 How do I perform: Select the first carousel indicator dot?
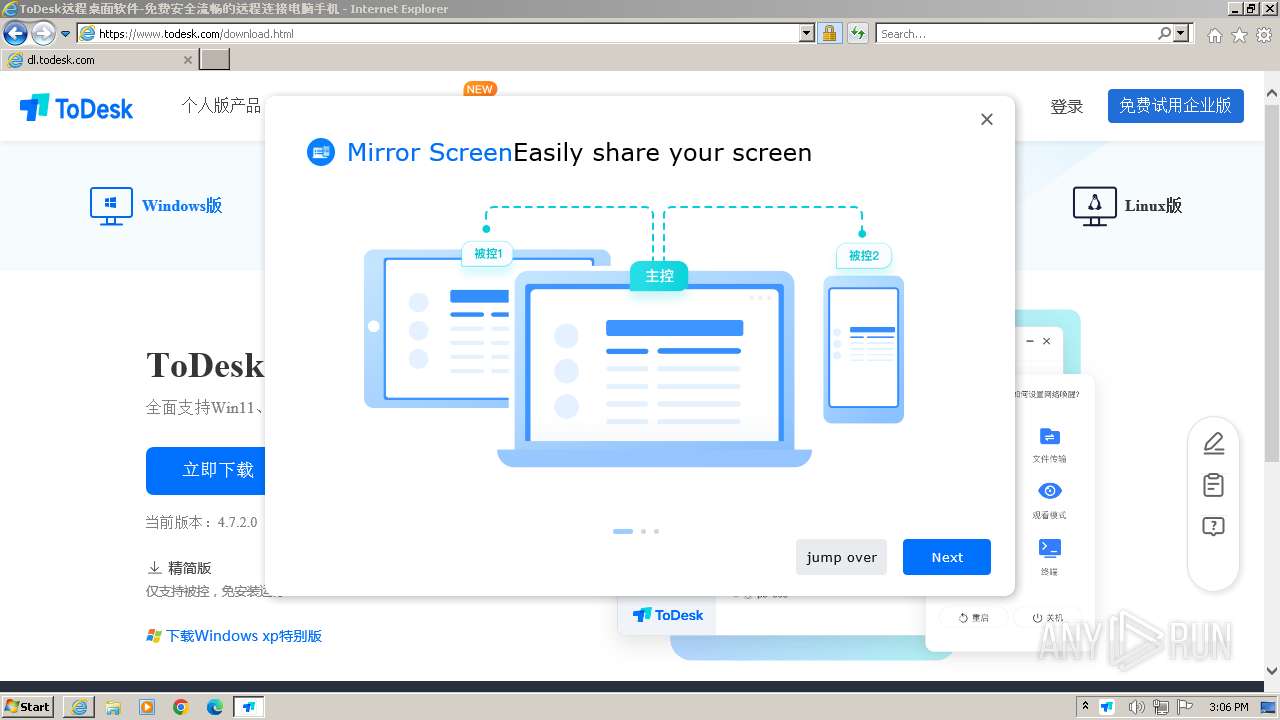point(623,531)
